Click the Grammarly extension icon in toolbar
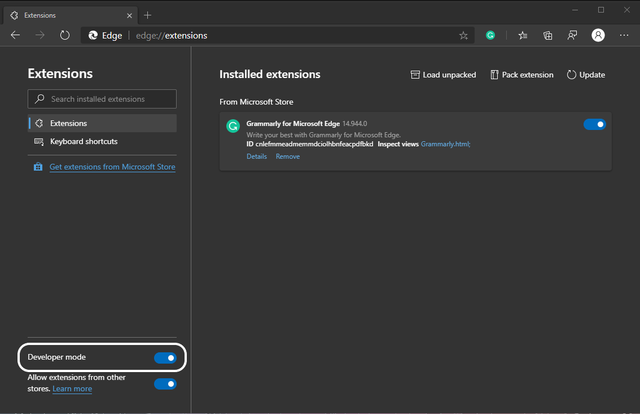This screenshot has height=414, width=640. (491, 35)
